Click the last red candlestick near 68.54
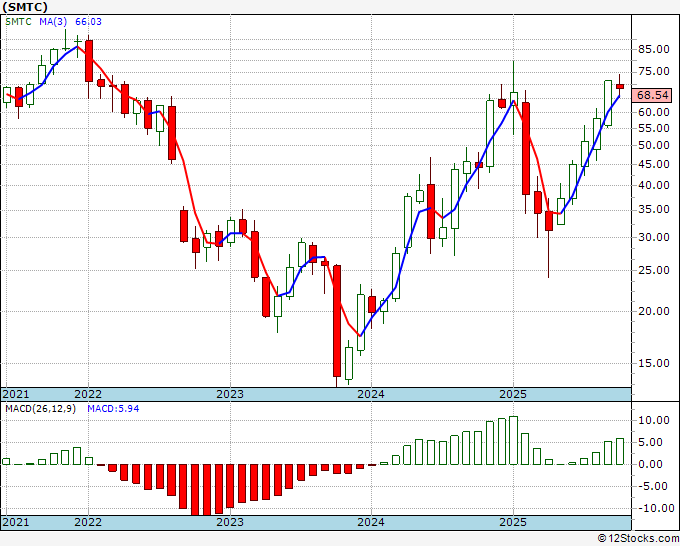680x546 pixels. 620,86
